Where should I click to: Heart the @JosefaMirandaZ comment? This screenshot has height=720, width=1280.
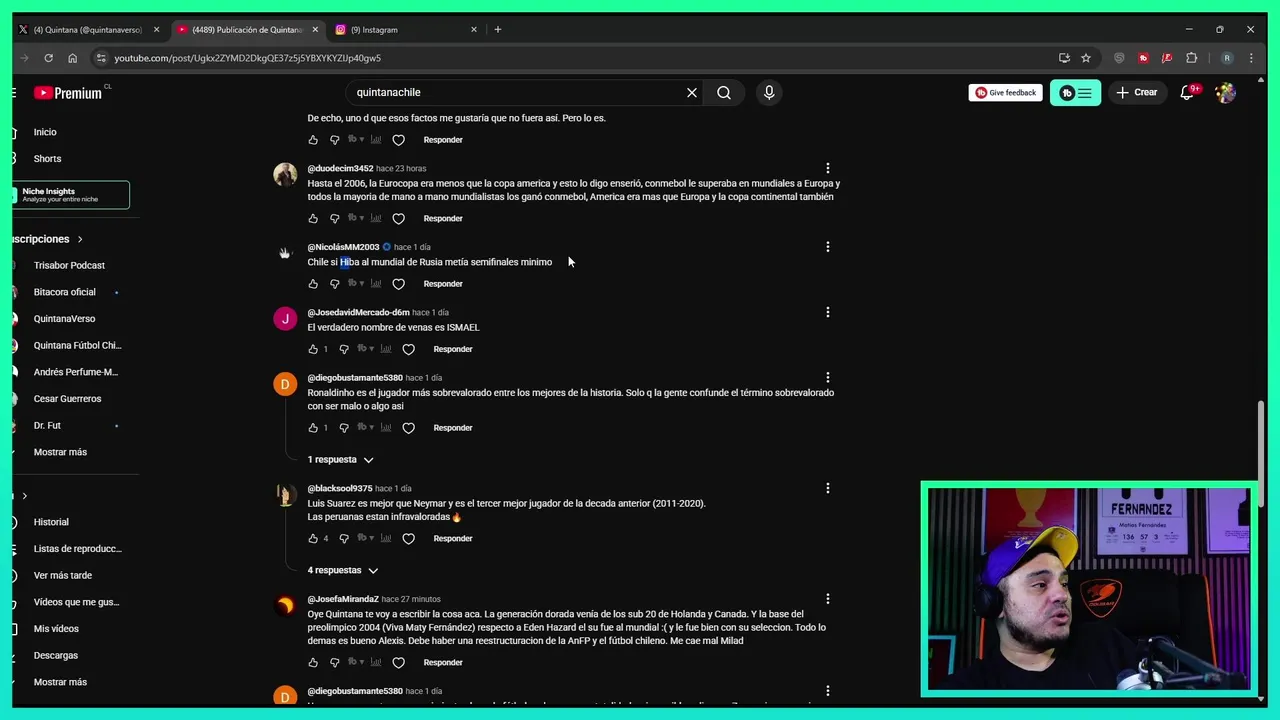[x=398, y=662]
